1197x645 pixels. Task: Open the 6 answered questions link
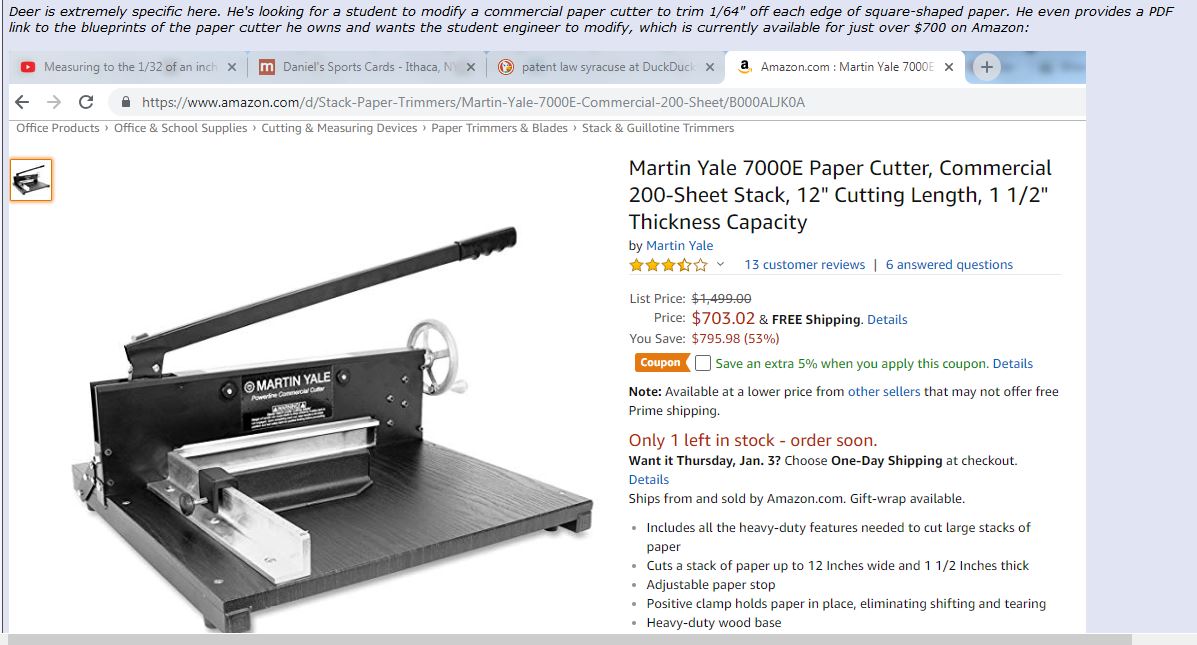(949, 265)
